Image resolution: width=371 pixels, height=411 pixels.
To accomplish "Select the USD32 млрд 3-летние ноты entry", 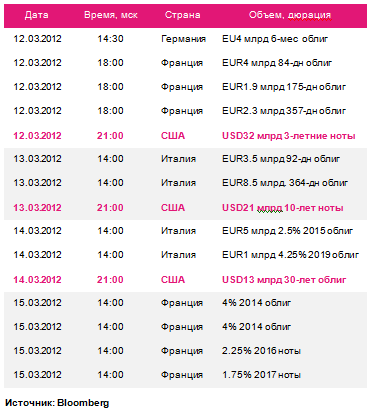I will [289, 136].
